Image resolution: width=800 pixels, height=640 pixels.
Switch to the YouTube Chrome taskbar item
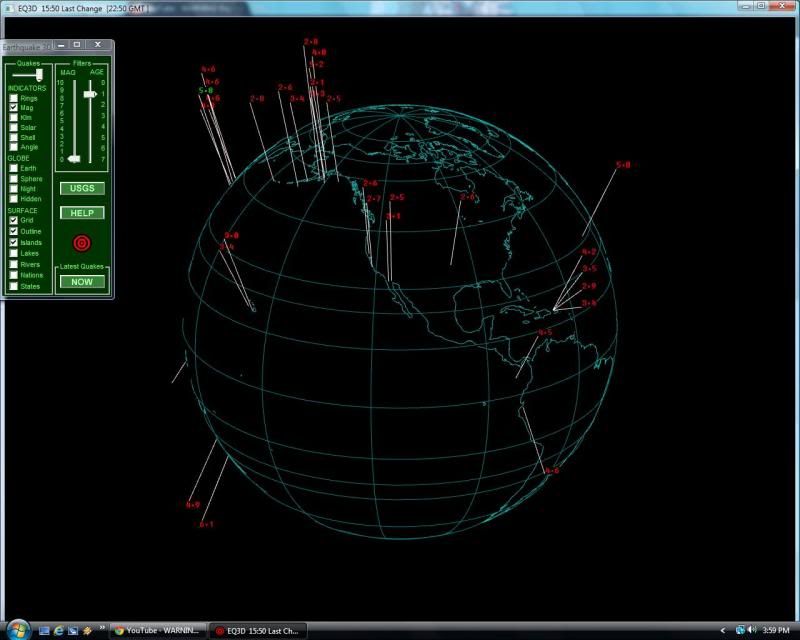(x=158, y=631)
